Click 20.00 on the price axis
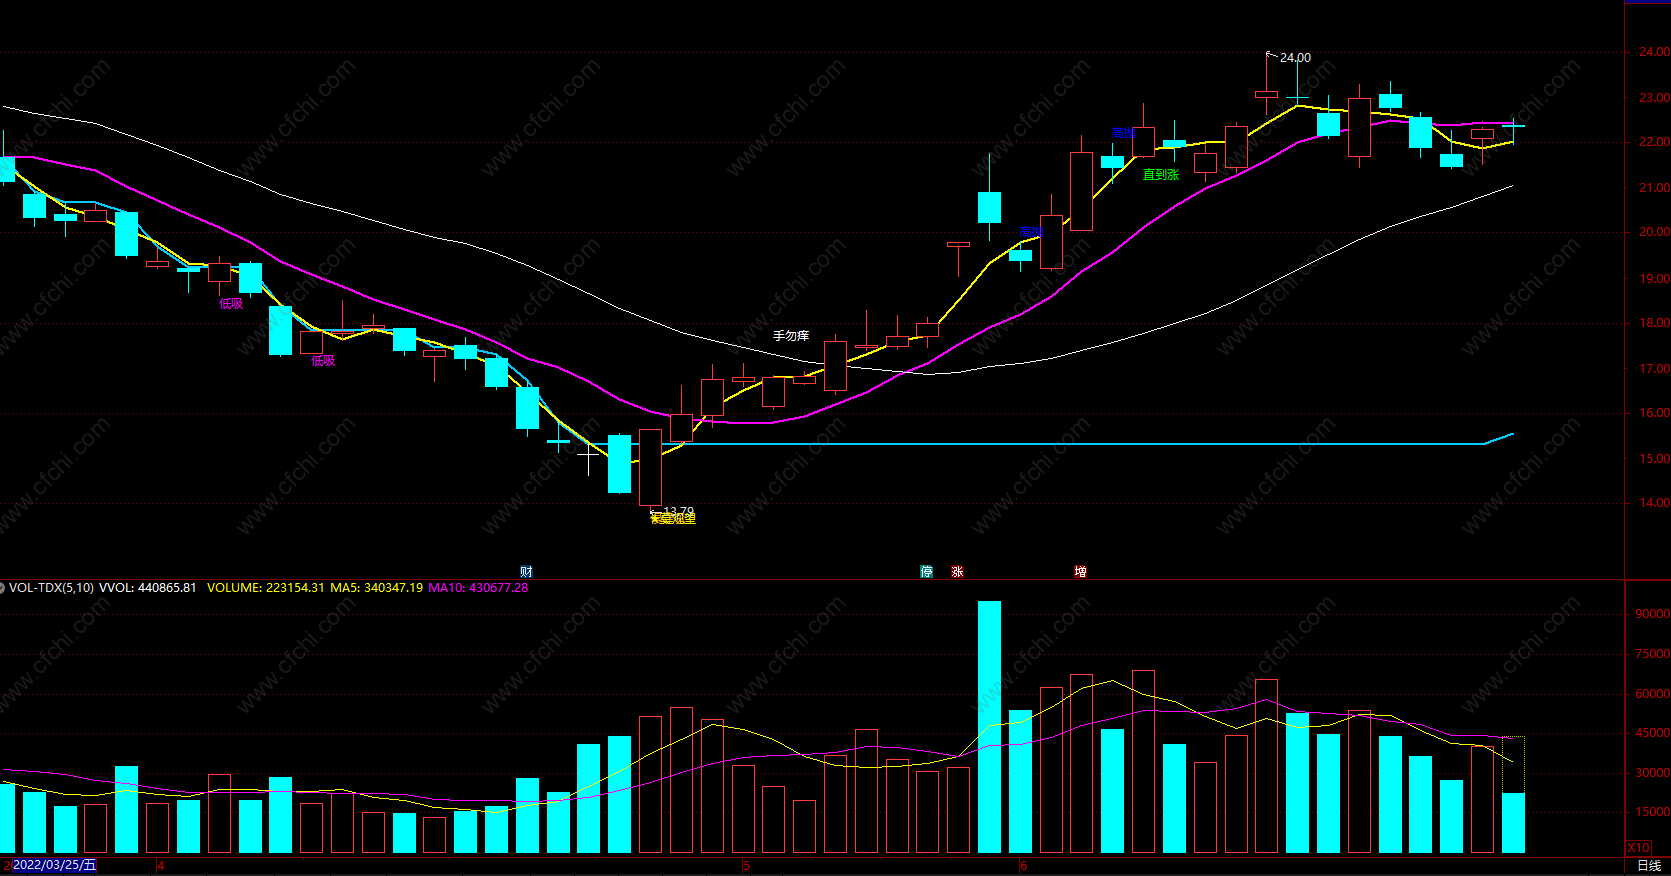1671x876 pixels. [x=1654, y=232]
